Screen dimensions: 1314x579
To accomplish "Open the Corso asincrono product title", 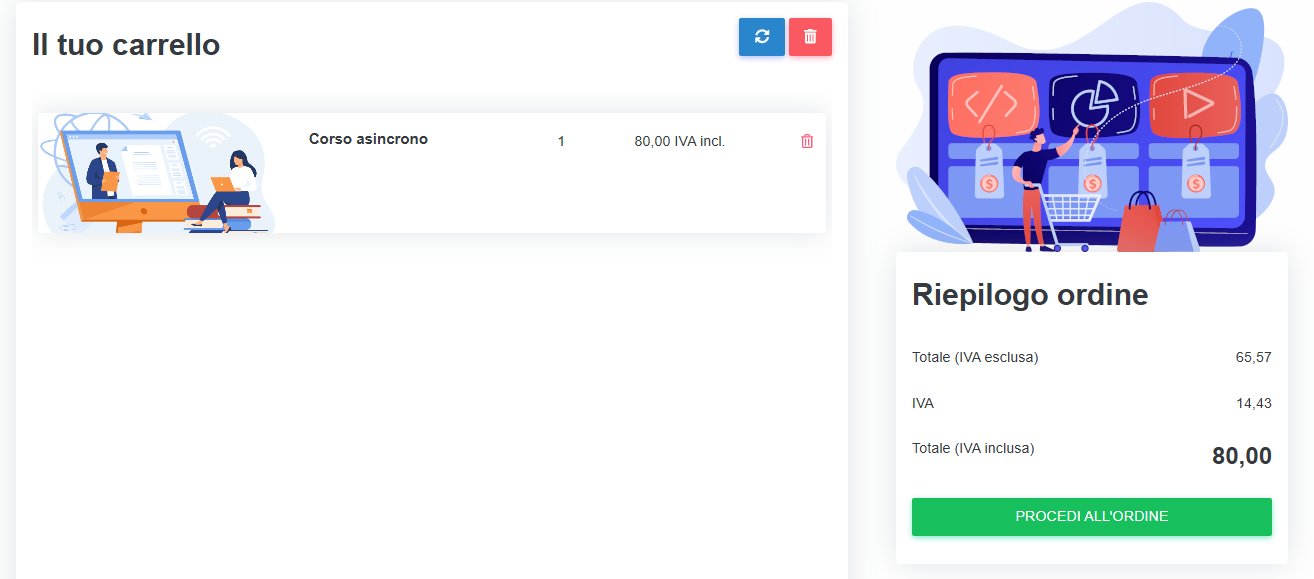I will [x=368, y=139].
